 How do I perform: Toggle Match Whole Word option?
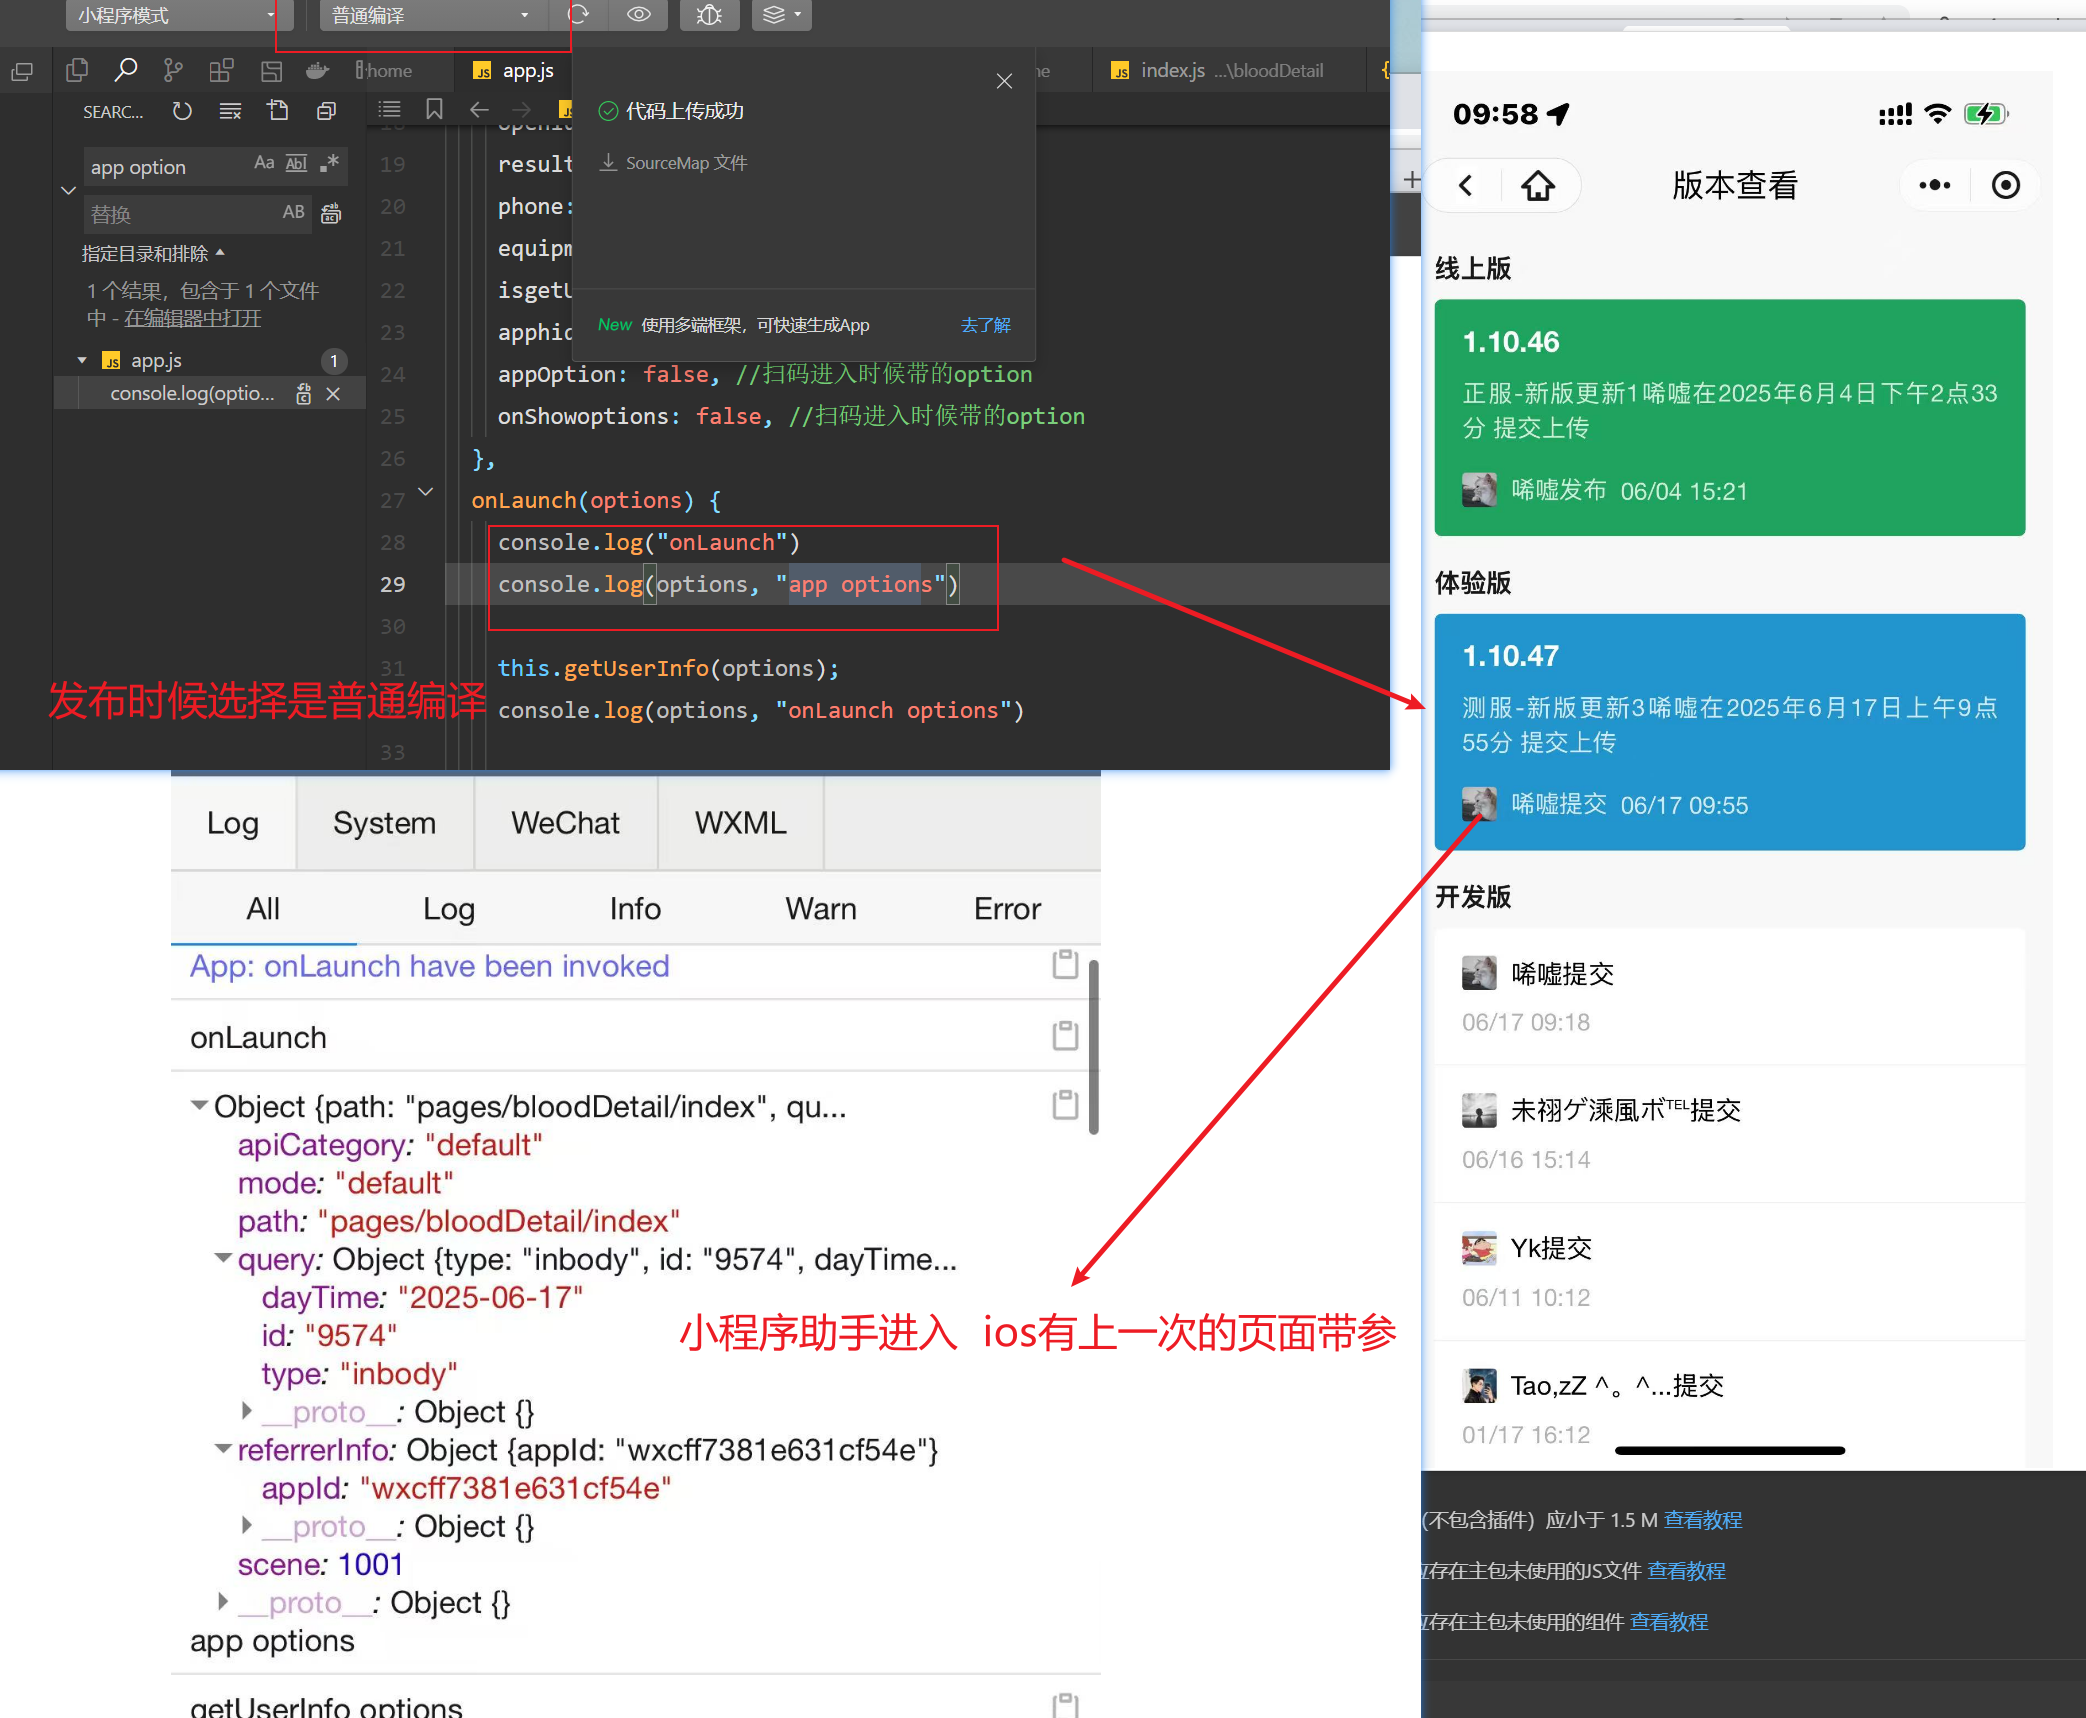[x=296, y=163]
